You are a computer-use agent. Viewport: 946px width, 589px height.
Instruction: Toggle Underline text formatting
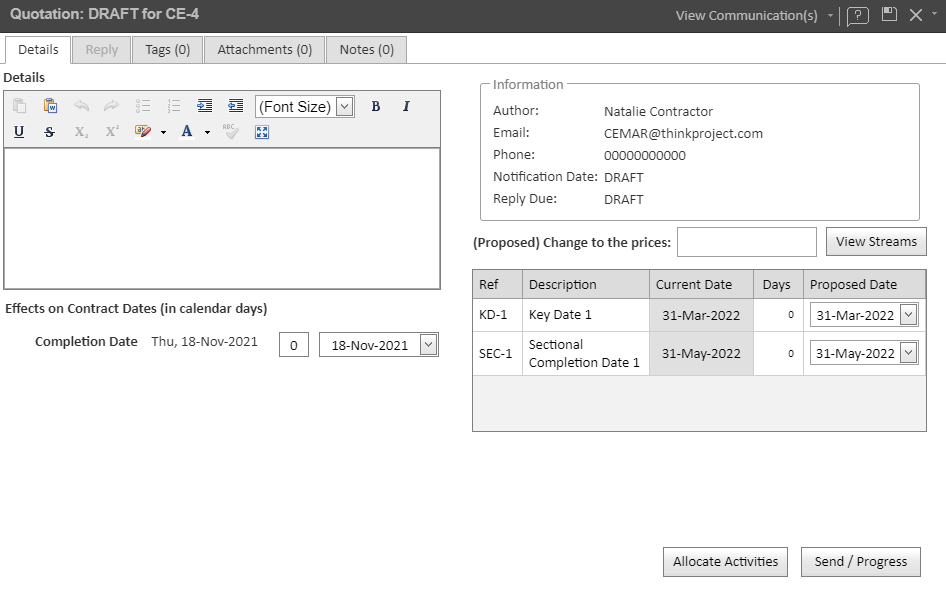point(19,132)
